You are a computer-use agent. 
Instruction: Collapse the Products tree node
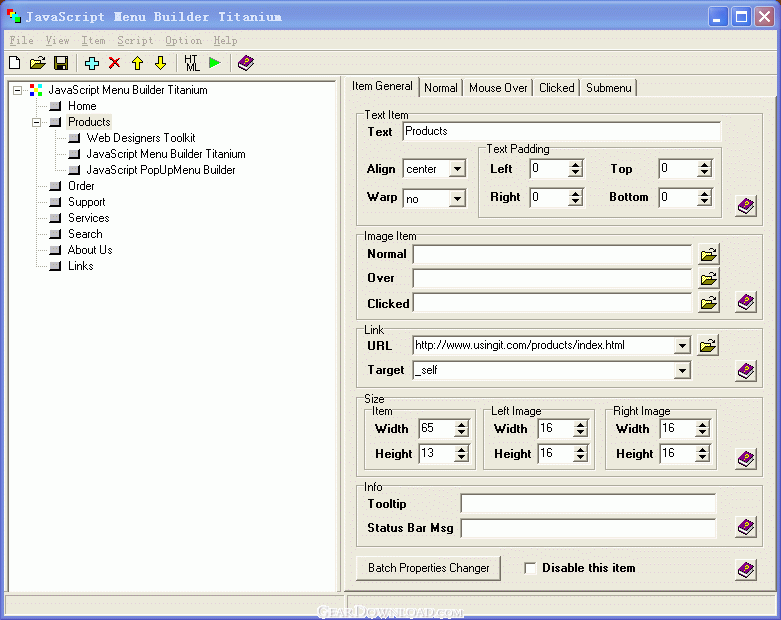(x=36, y=122)
